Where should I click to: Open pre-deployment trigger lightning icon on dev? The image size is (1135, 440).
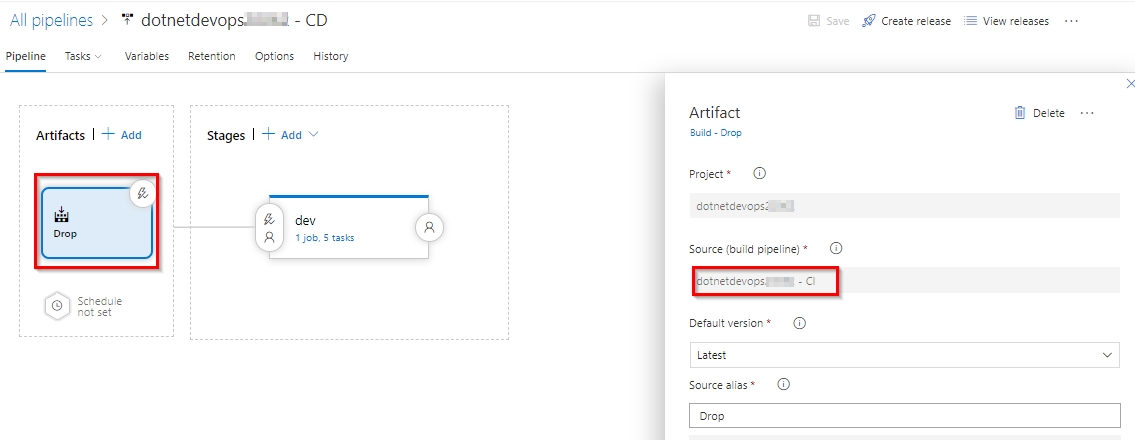[x=269, y=218]
